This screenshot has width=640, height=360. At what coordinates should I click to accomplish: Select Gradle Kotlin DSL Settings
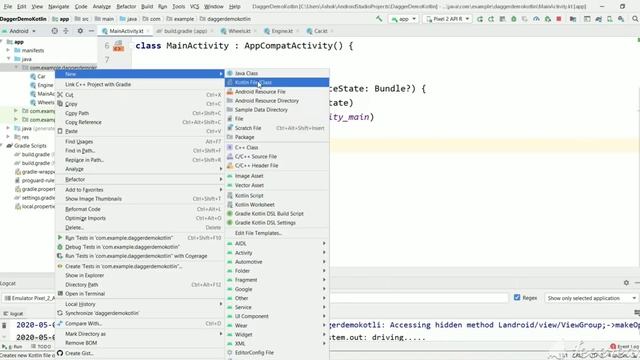[277, 223]
